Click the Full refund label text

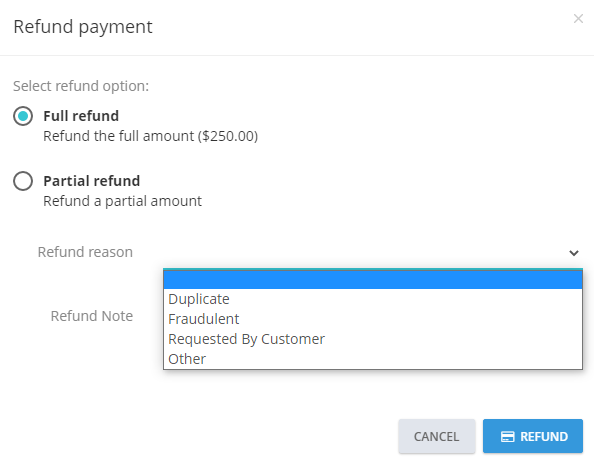tap(81, 116)
